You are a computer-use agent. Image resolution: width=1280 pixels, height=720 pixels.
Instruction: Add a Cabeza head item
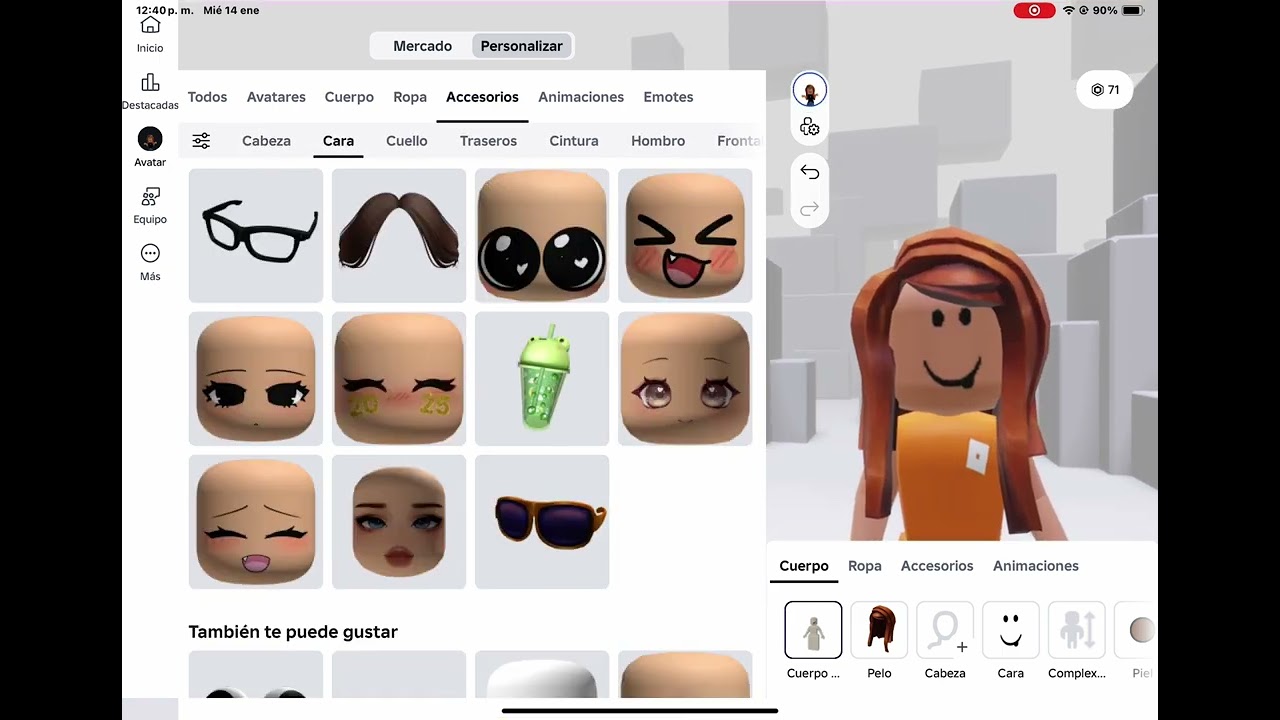pos(945,630)
